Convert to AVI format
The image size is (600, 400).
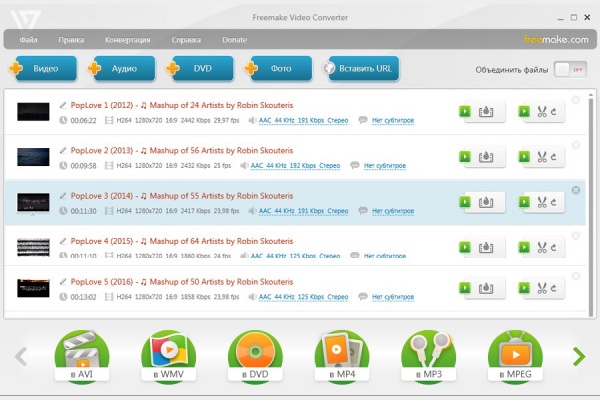[82, 357]
